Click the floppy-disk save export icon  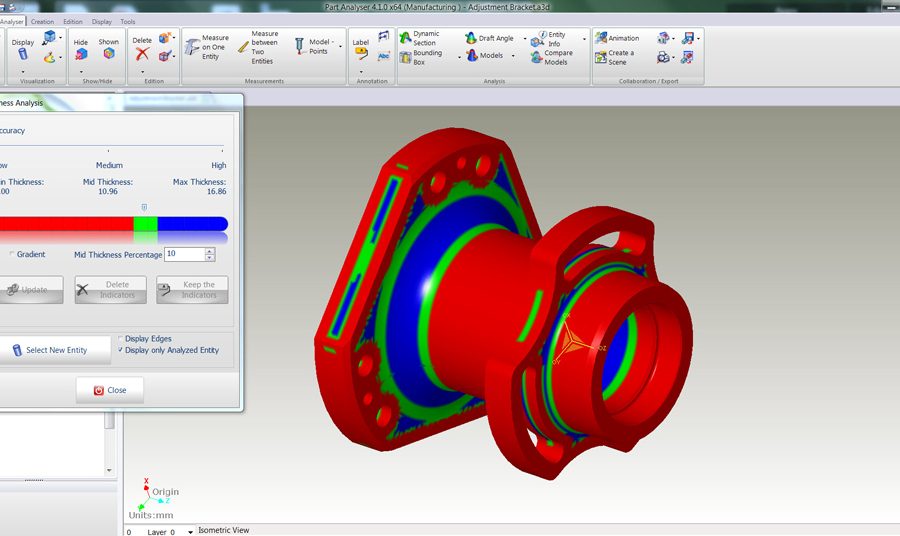pyautogui.click(x=688, y=38)
